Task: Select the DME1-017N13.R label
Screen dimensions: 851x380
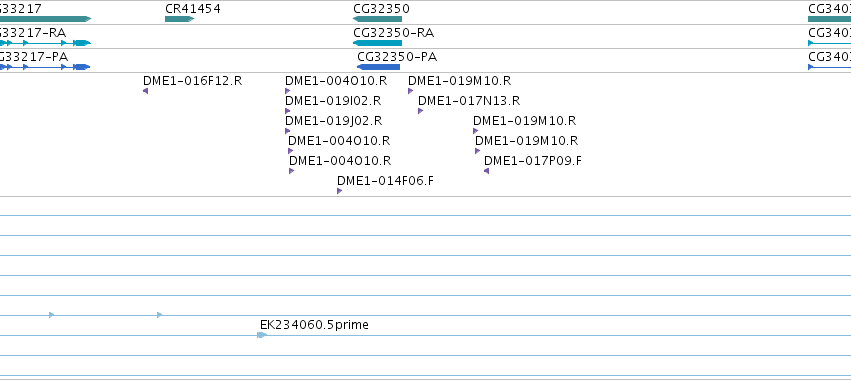Action: (469, 101)
